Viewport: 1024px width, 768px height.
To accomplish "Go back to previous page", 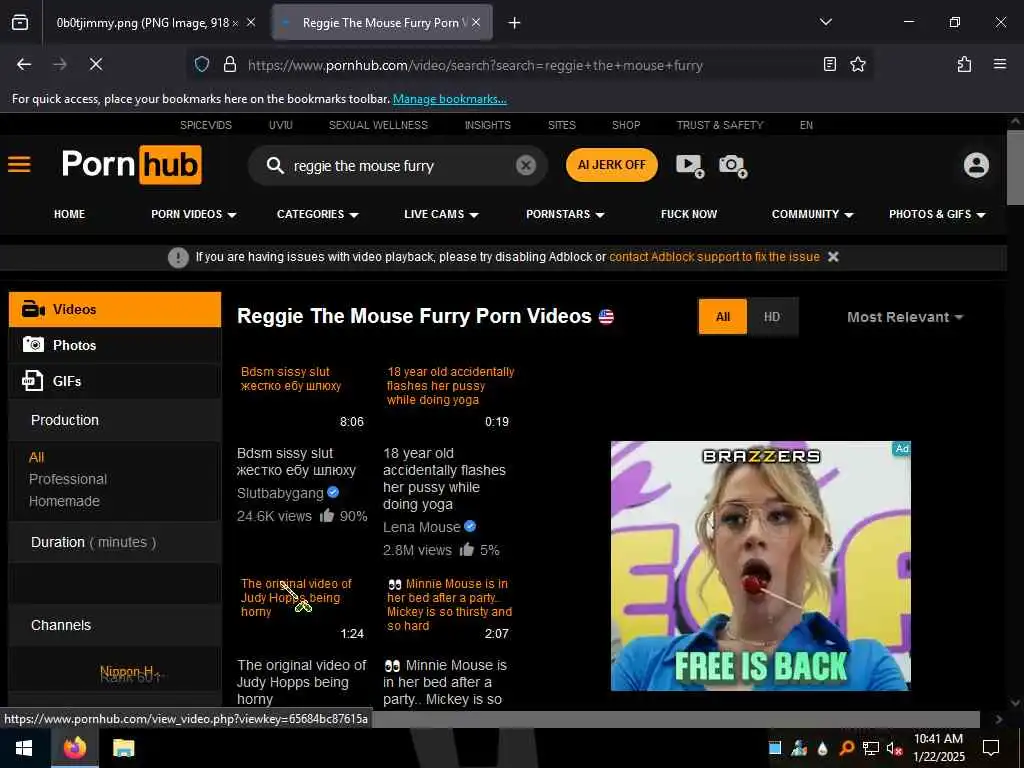I will point(24,64).
